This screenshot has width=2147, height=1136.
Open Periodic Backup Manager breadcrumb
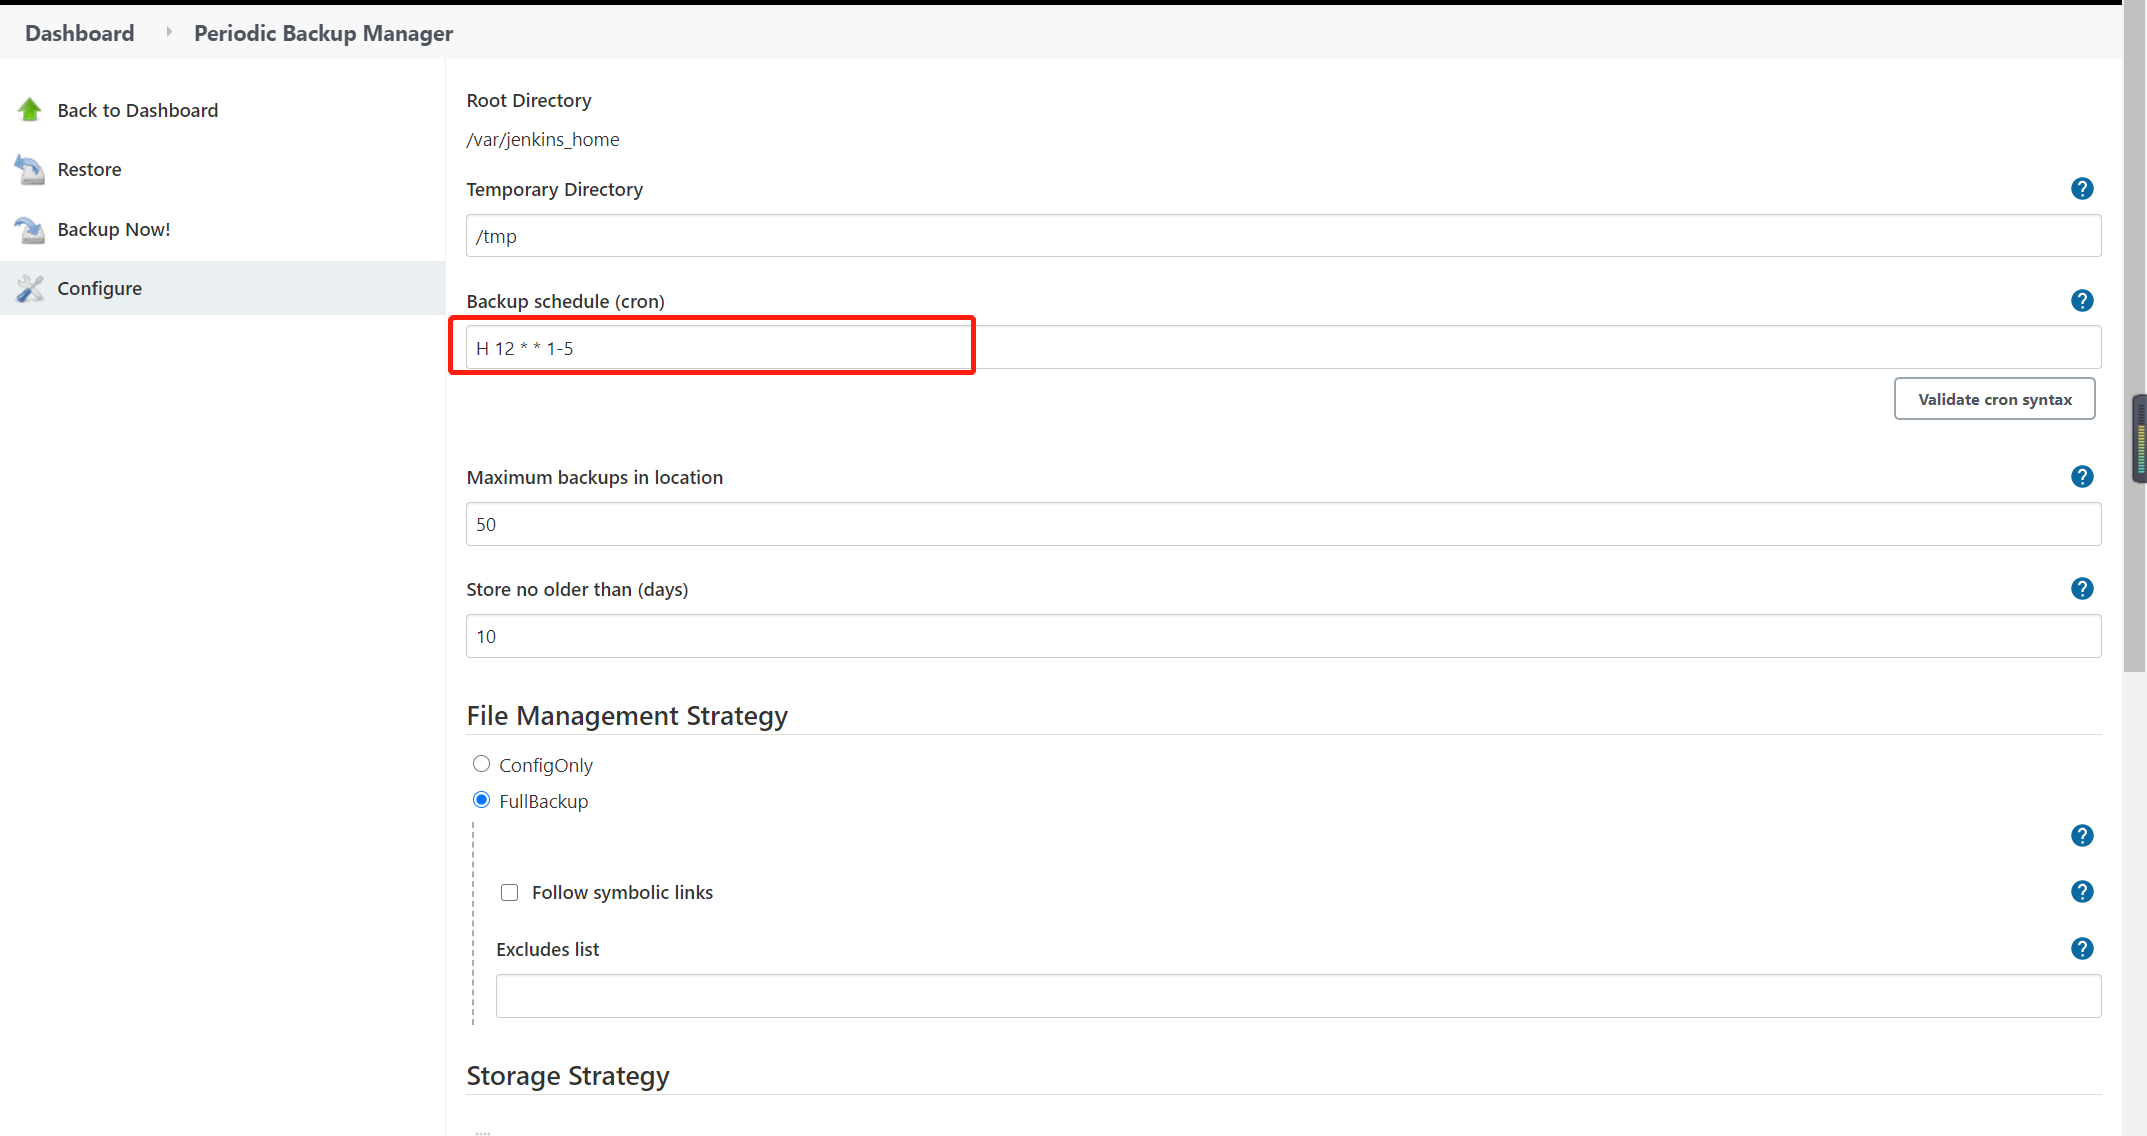(323, 33)
